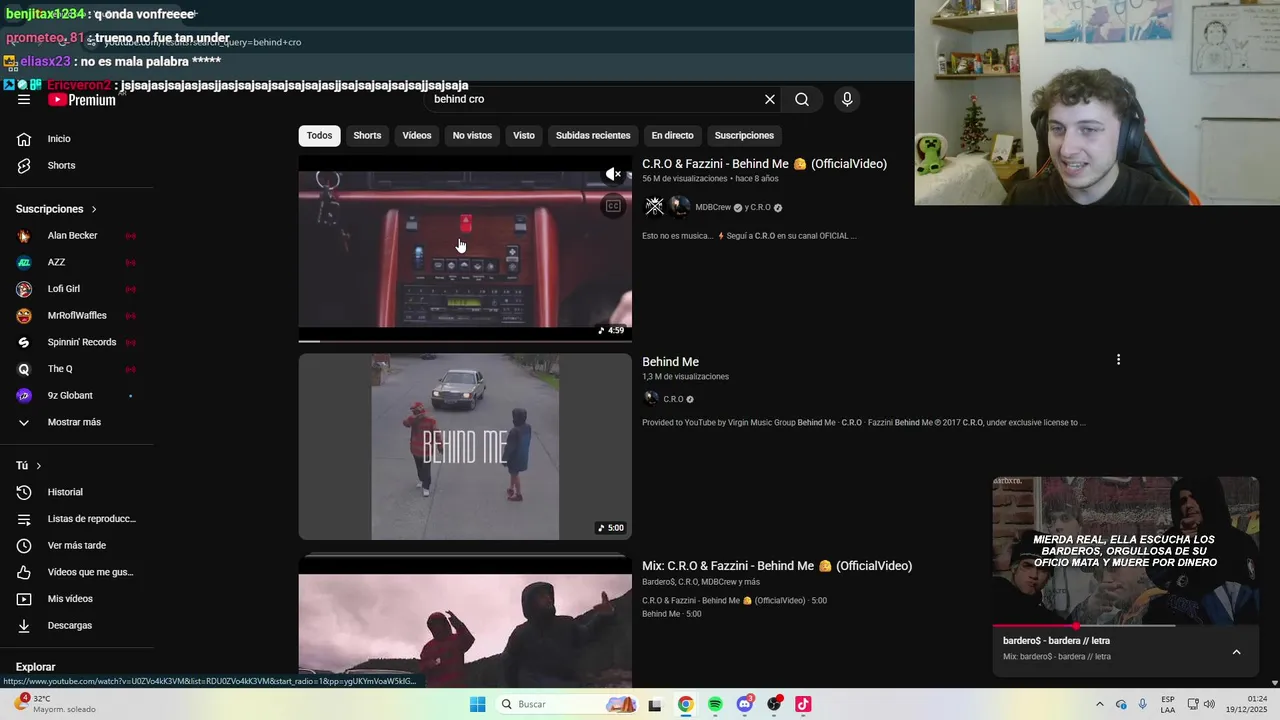Open the 'Behind Me' 5:00 thumbnail
The width and height of the screenshot is (1280, 720).
click(x=465, y=446)
